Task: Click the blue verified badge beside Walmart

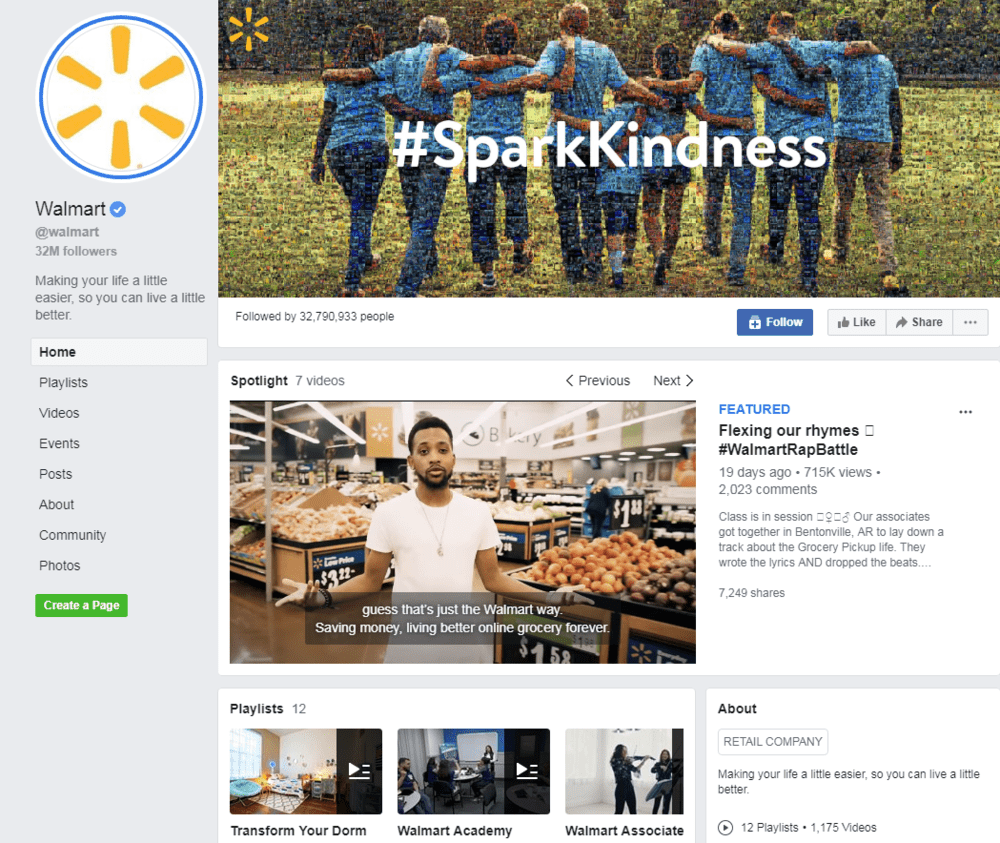Action: pos(118,209)
